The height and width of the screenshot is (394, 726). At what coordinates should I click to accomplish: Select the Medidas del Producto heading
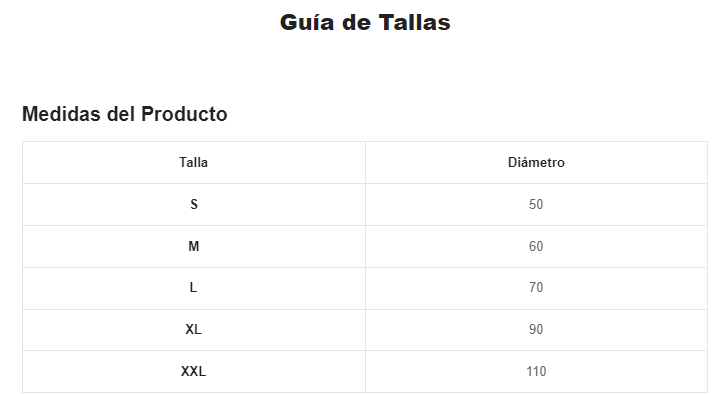coord(125,114)
